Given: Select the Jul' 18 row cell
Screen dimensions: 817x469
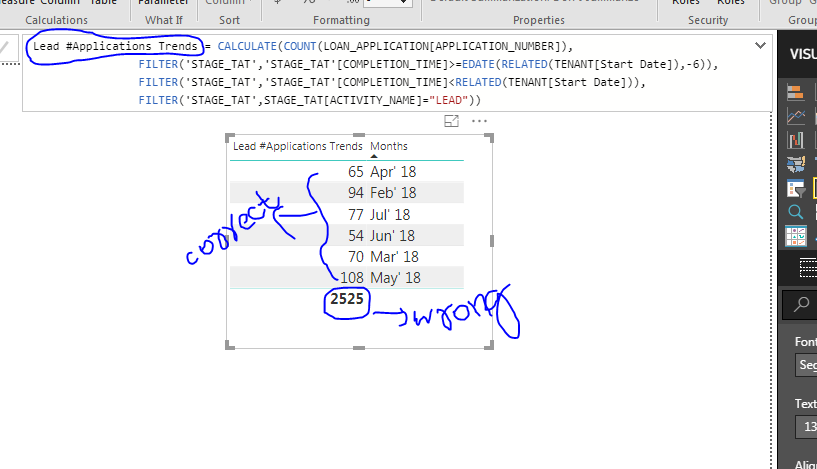Looking at the screenshot, I should [390, 215].
